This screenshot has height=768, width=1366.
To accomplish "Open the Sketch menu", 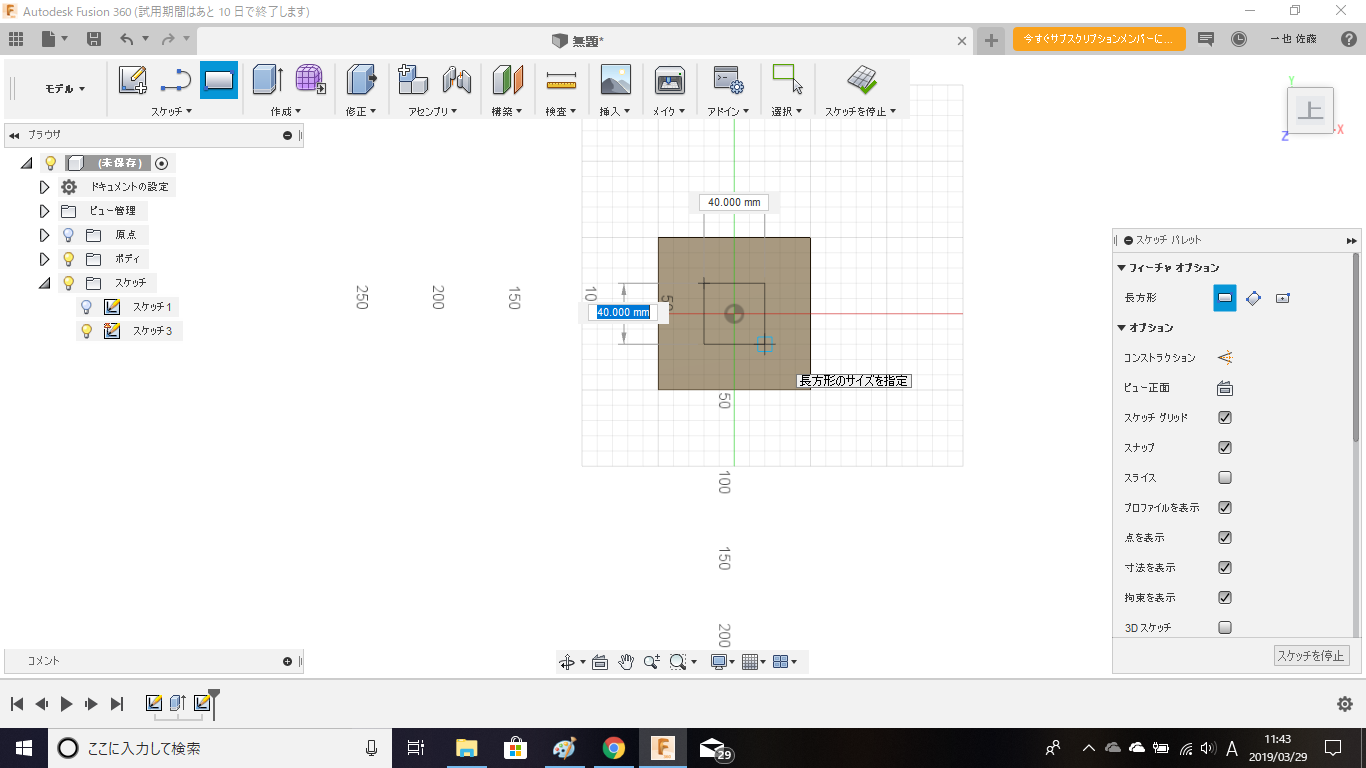I will [171, 111].
